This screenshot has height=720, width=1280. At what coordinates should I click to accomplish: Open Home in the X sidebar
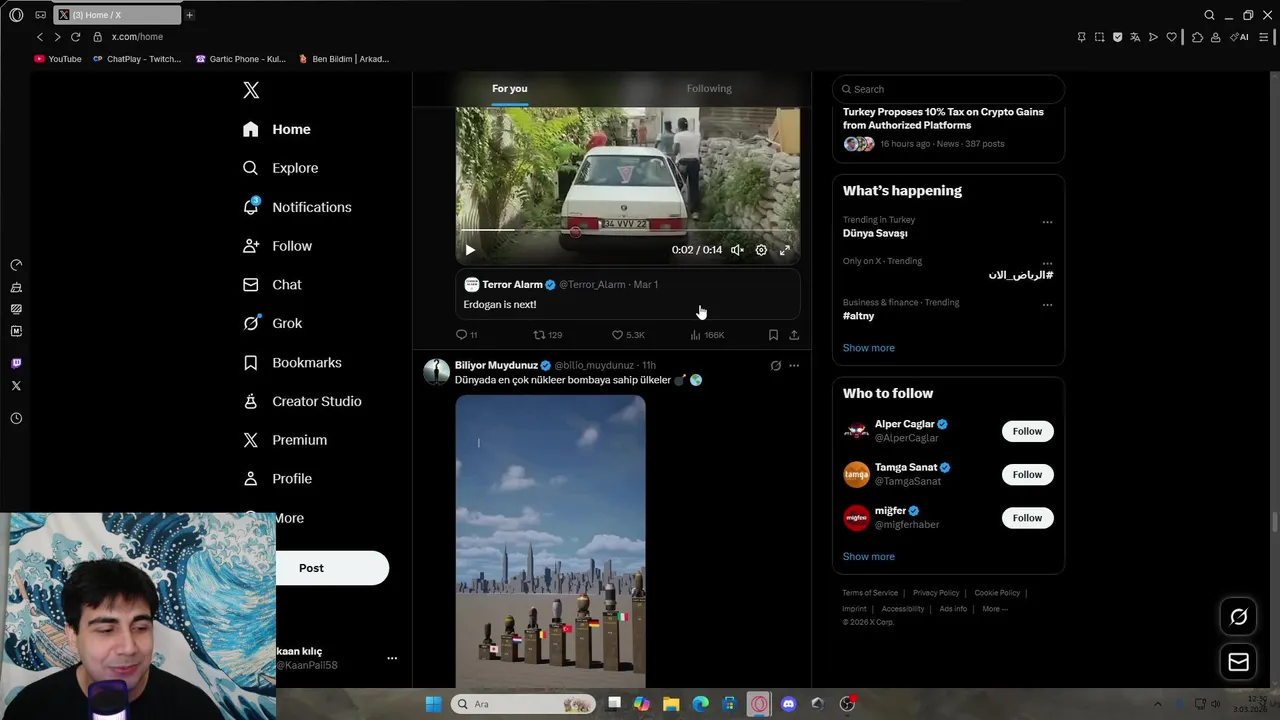277,129
